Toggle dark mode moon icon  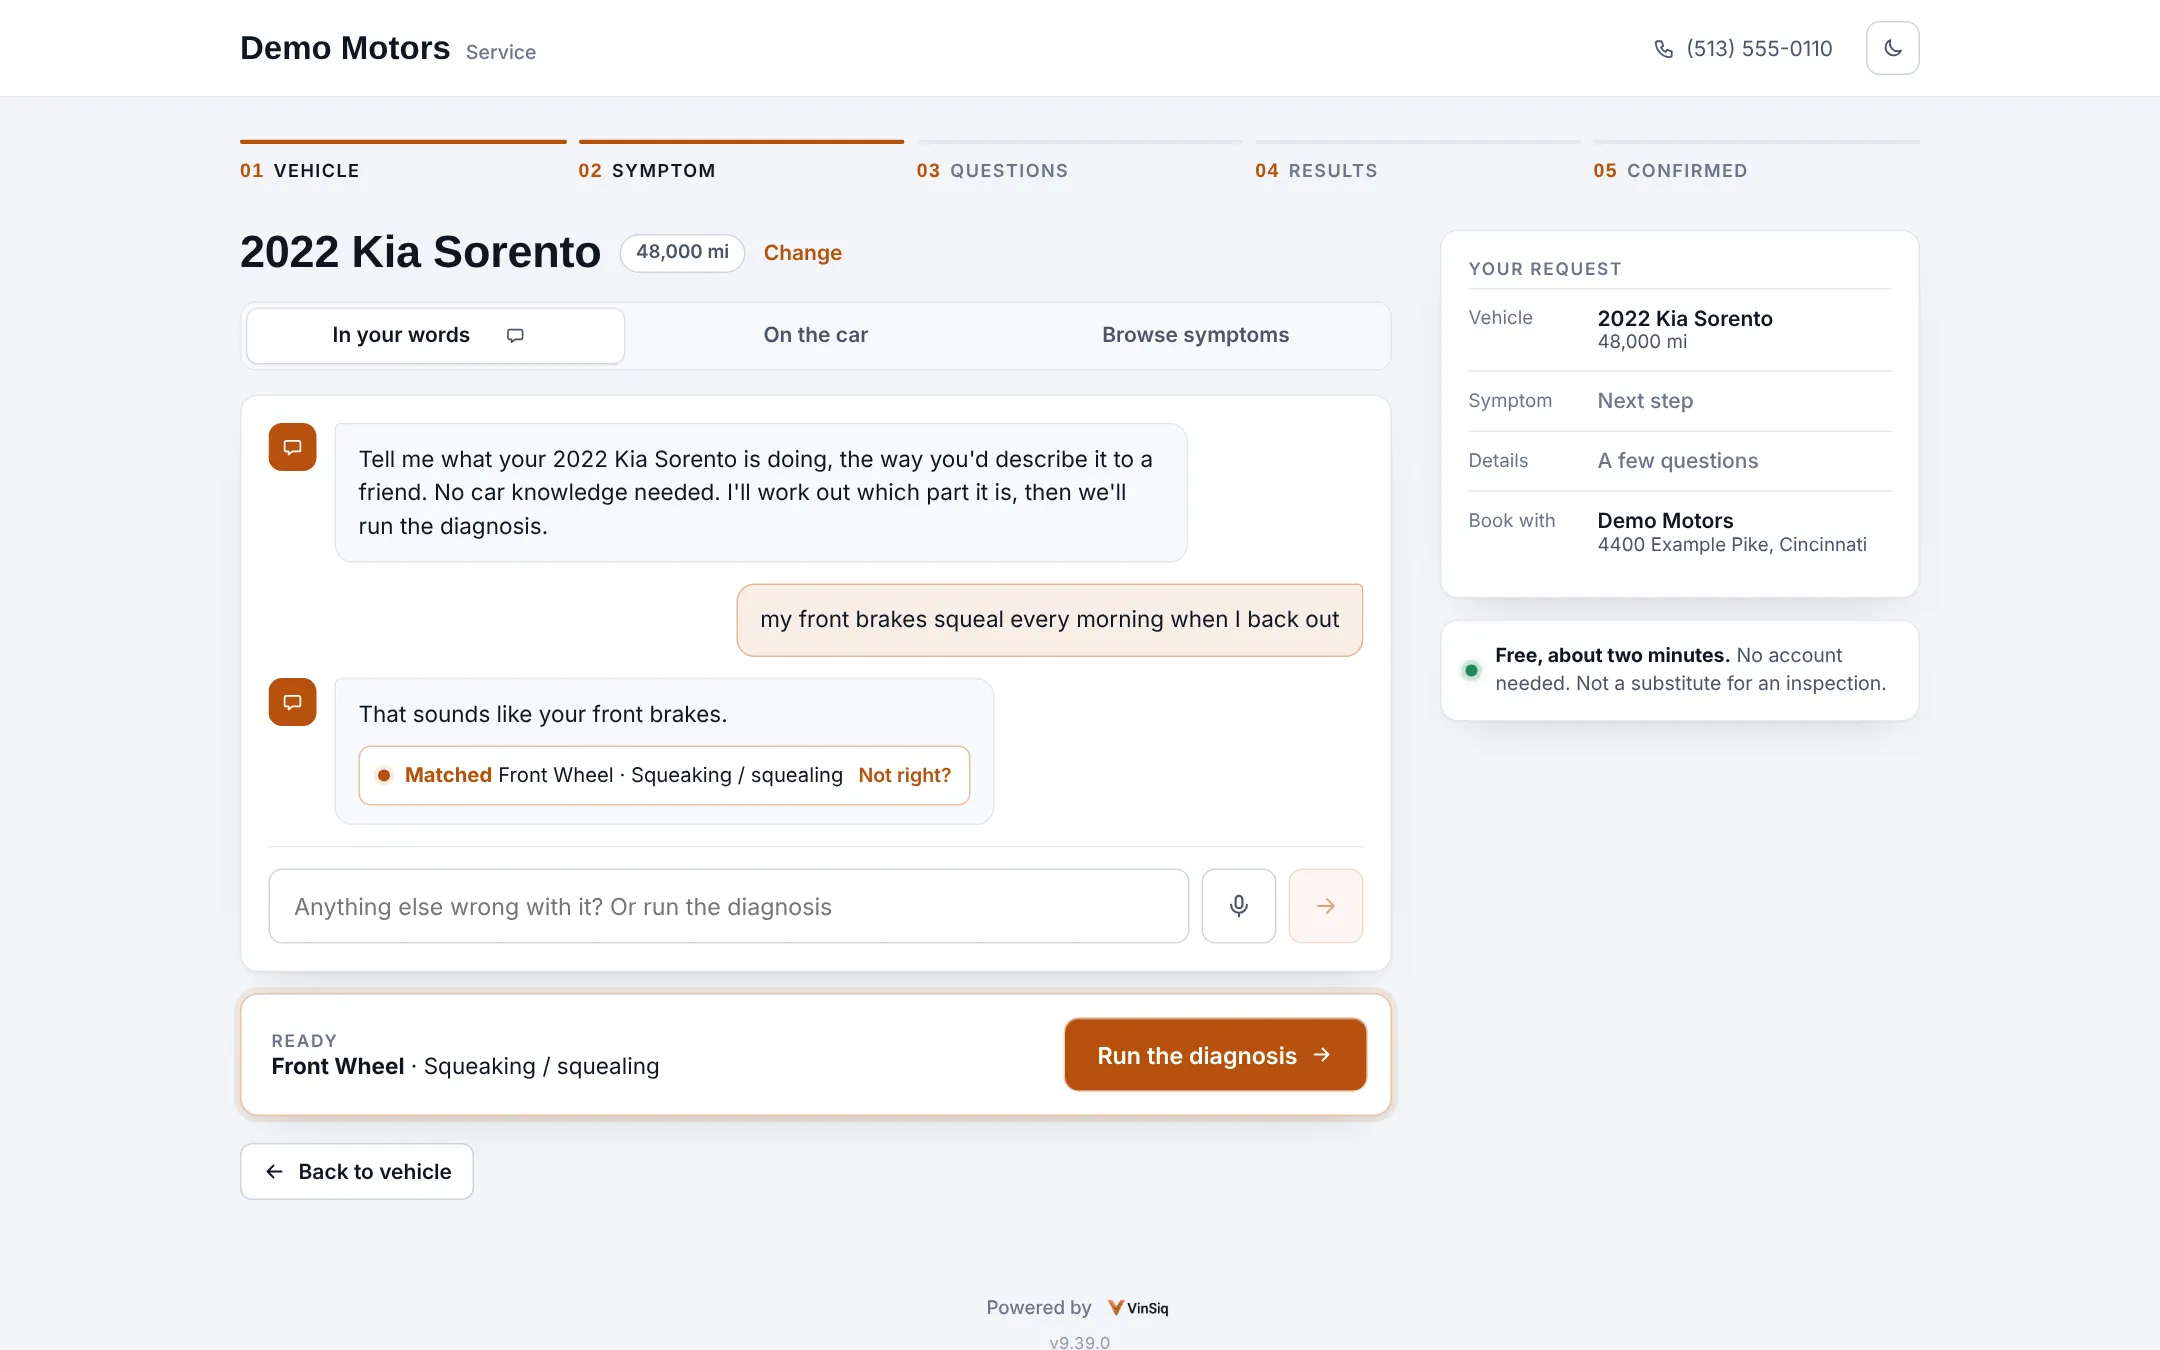pos(1892,48)
